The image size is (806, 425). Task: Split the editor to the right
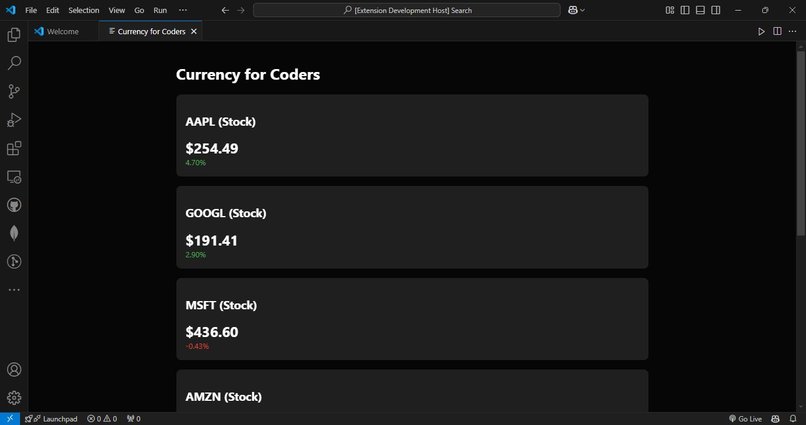tap(777, 31)
